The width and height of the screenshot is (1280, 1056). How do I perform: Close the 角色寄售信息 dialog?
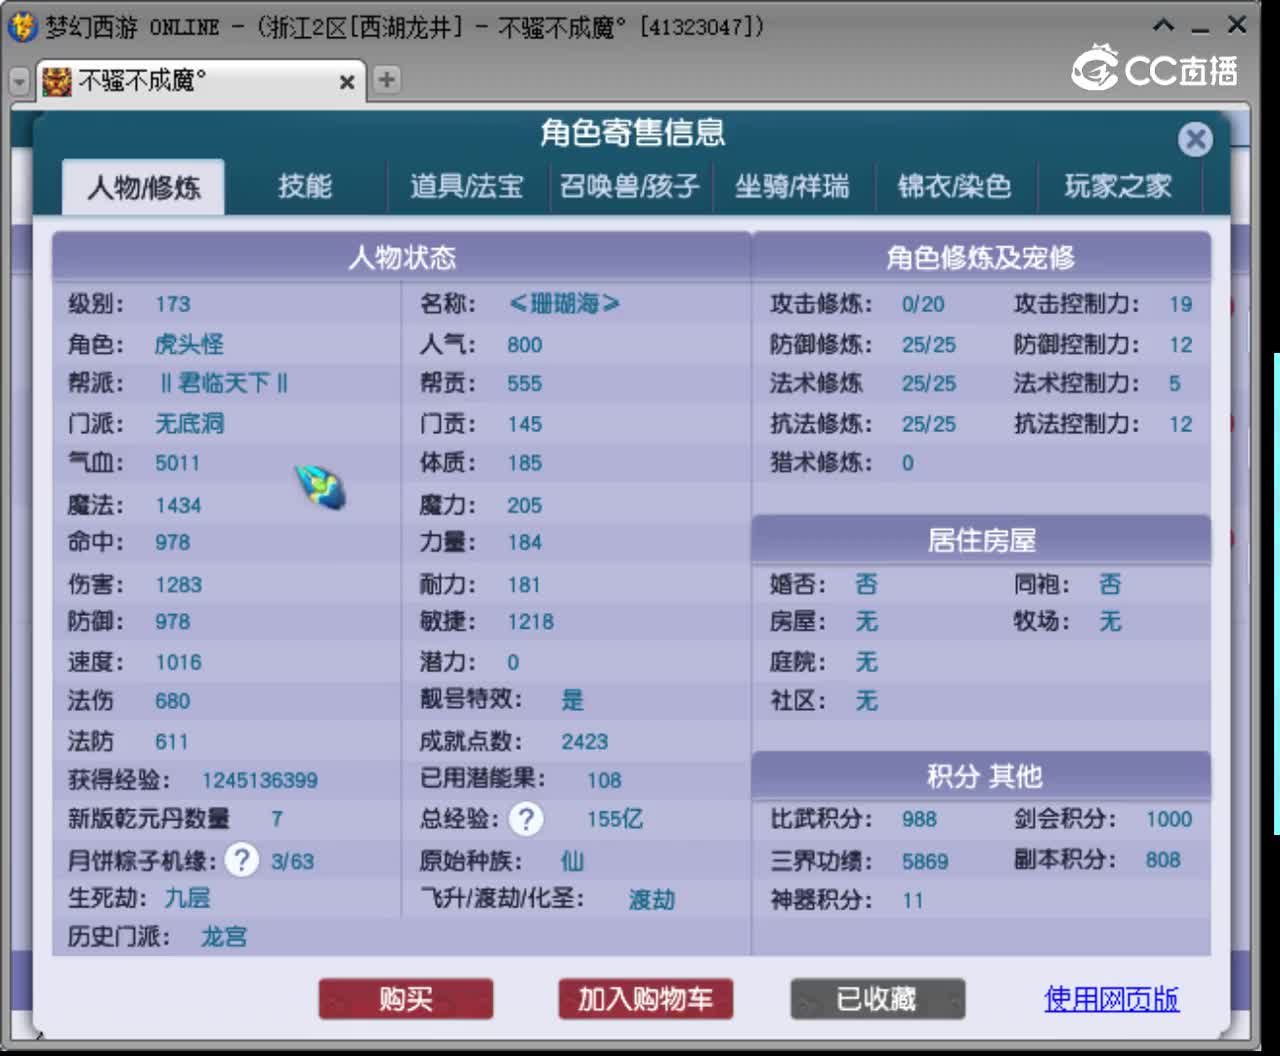(1195, 139)
